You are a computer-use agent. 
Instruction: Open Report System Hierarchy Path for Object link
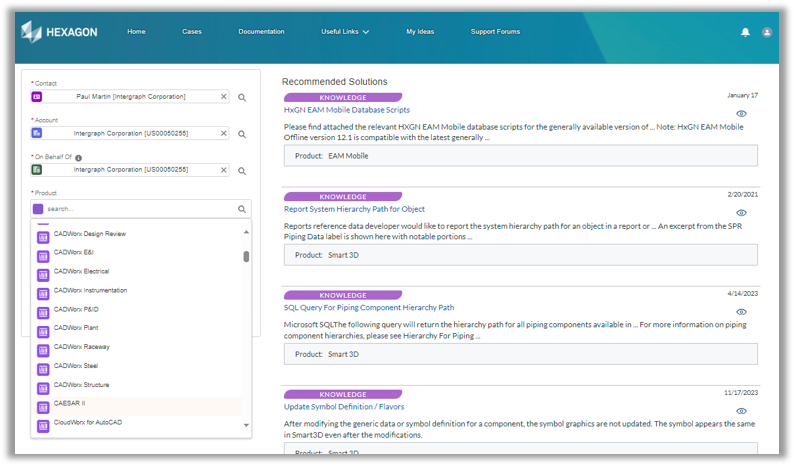tap(354, 209)
